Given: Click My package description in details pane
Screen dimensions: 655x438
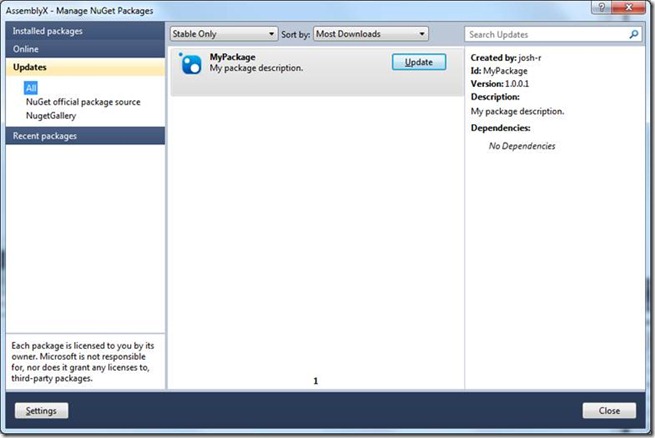Looking at the screenshot, I should tap(517, 111).
